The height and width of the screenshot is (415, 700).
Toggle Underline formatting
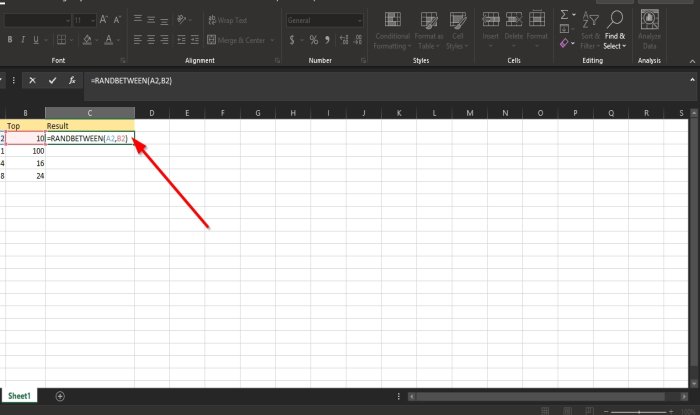(x=36, y=40)
